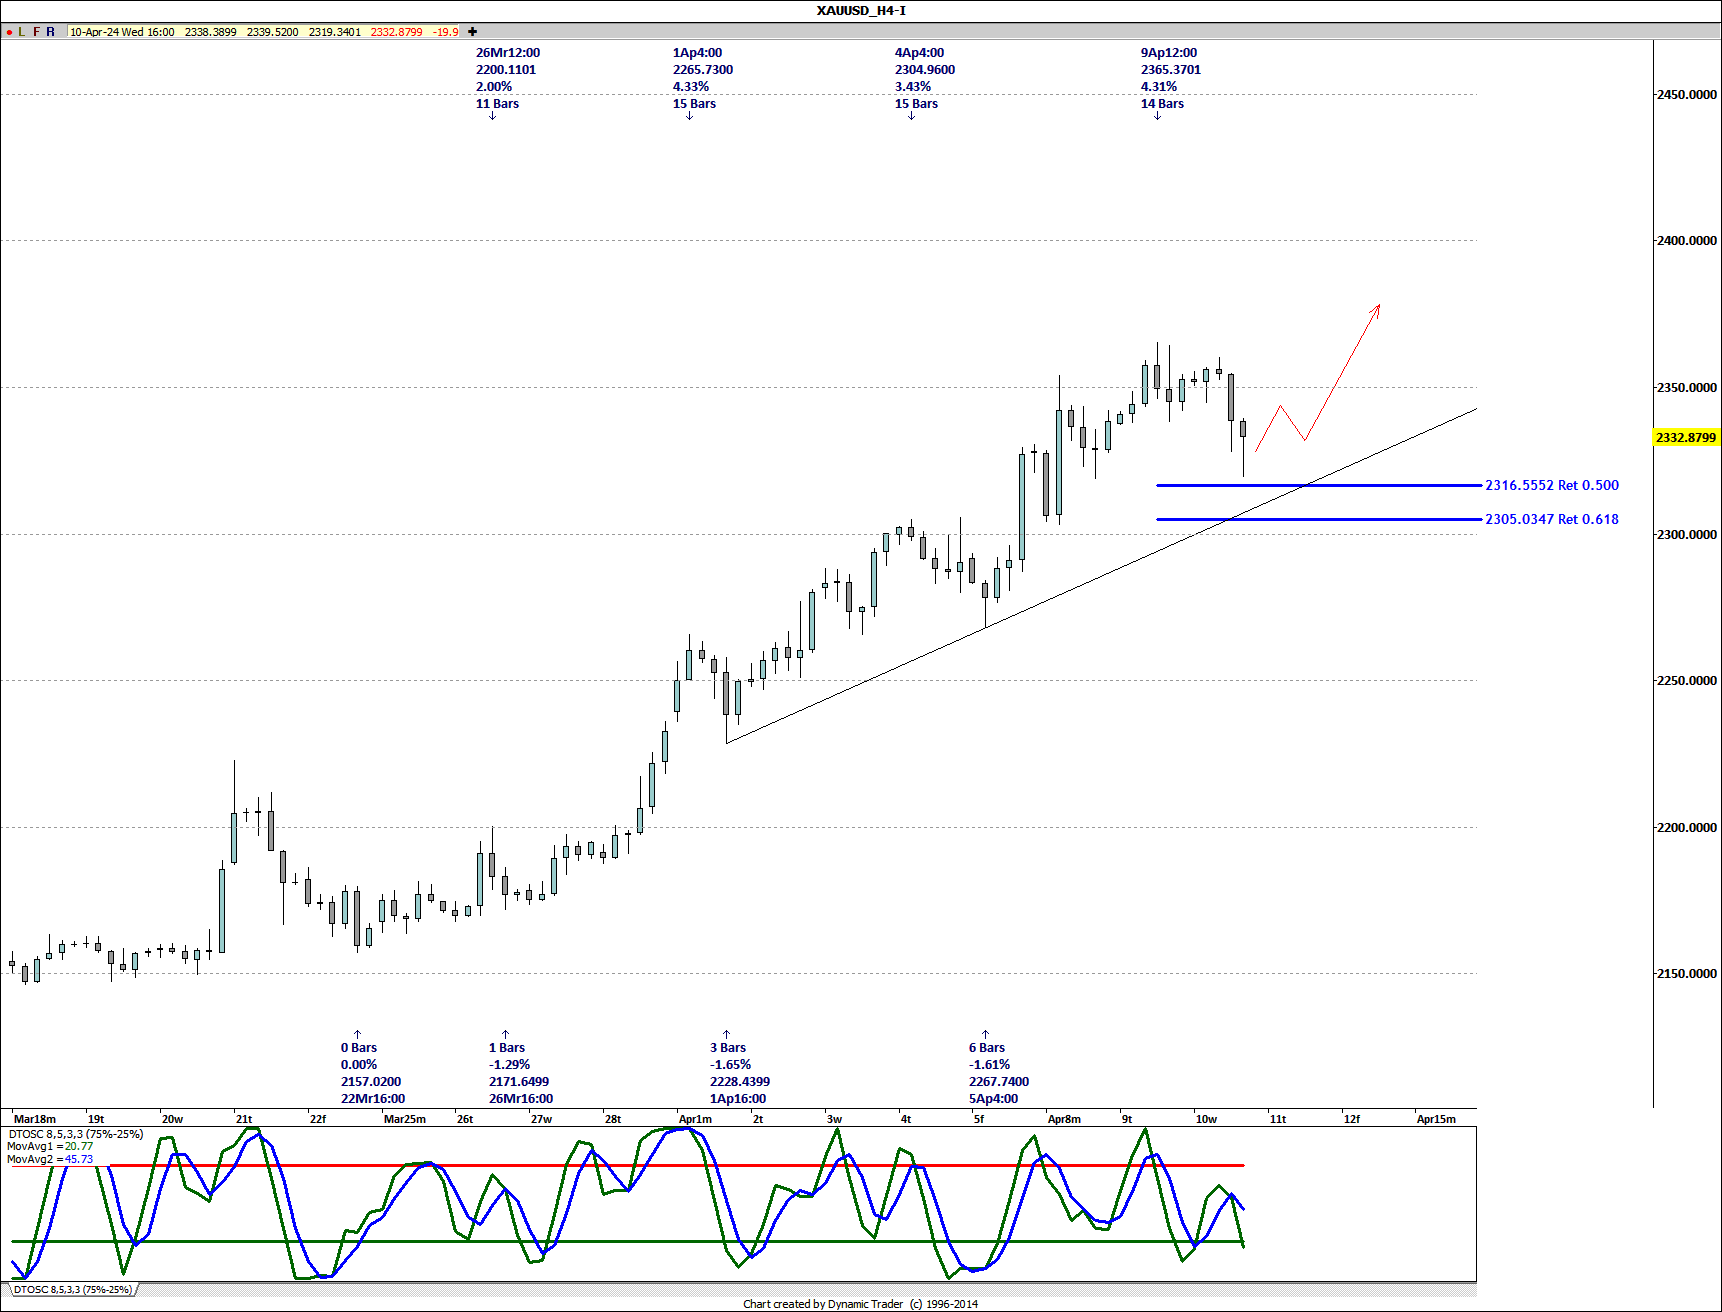Click the yellow current price label 2332.8799

[1686, 437]
